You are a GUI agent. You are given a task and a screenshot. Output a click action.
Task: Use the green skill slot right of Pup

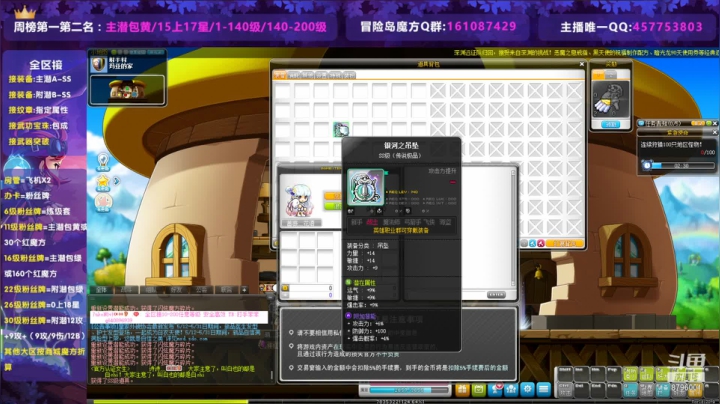click(630, 374)
